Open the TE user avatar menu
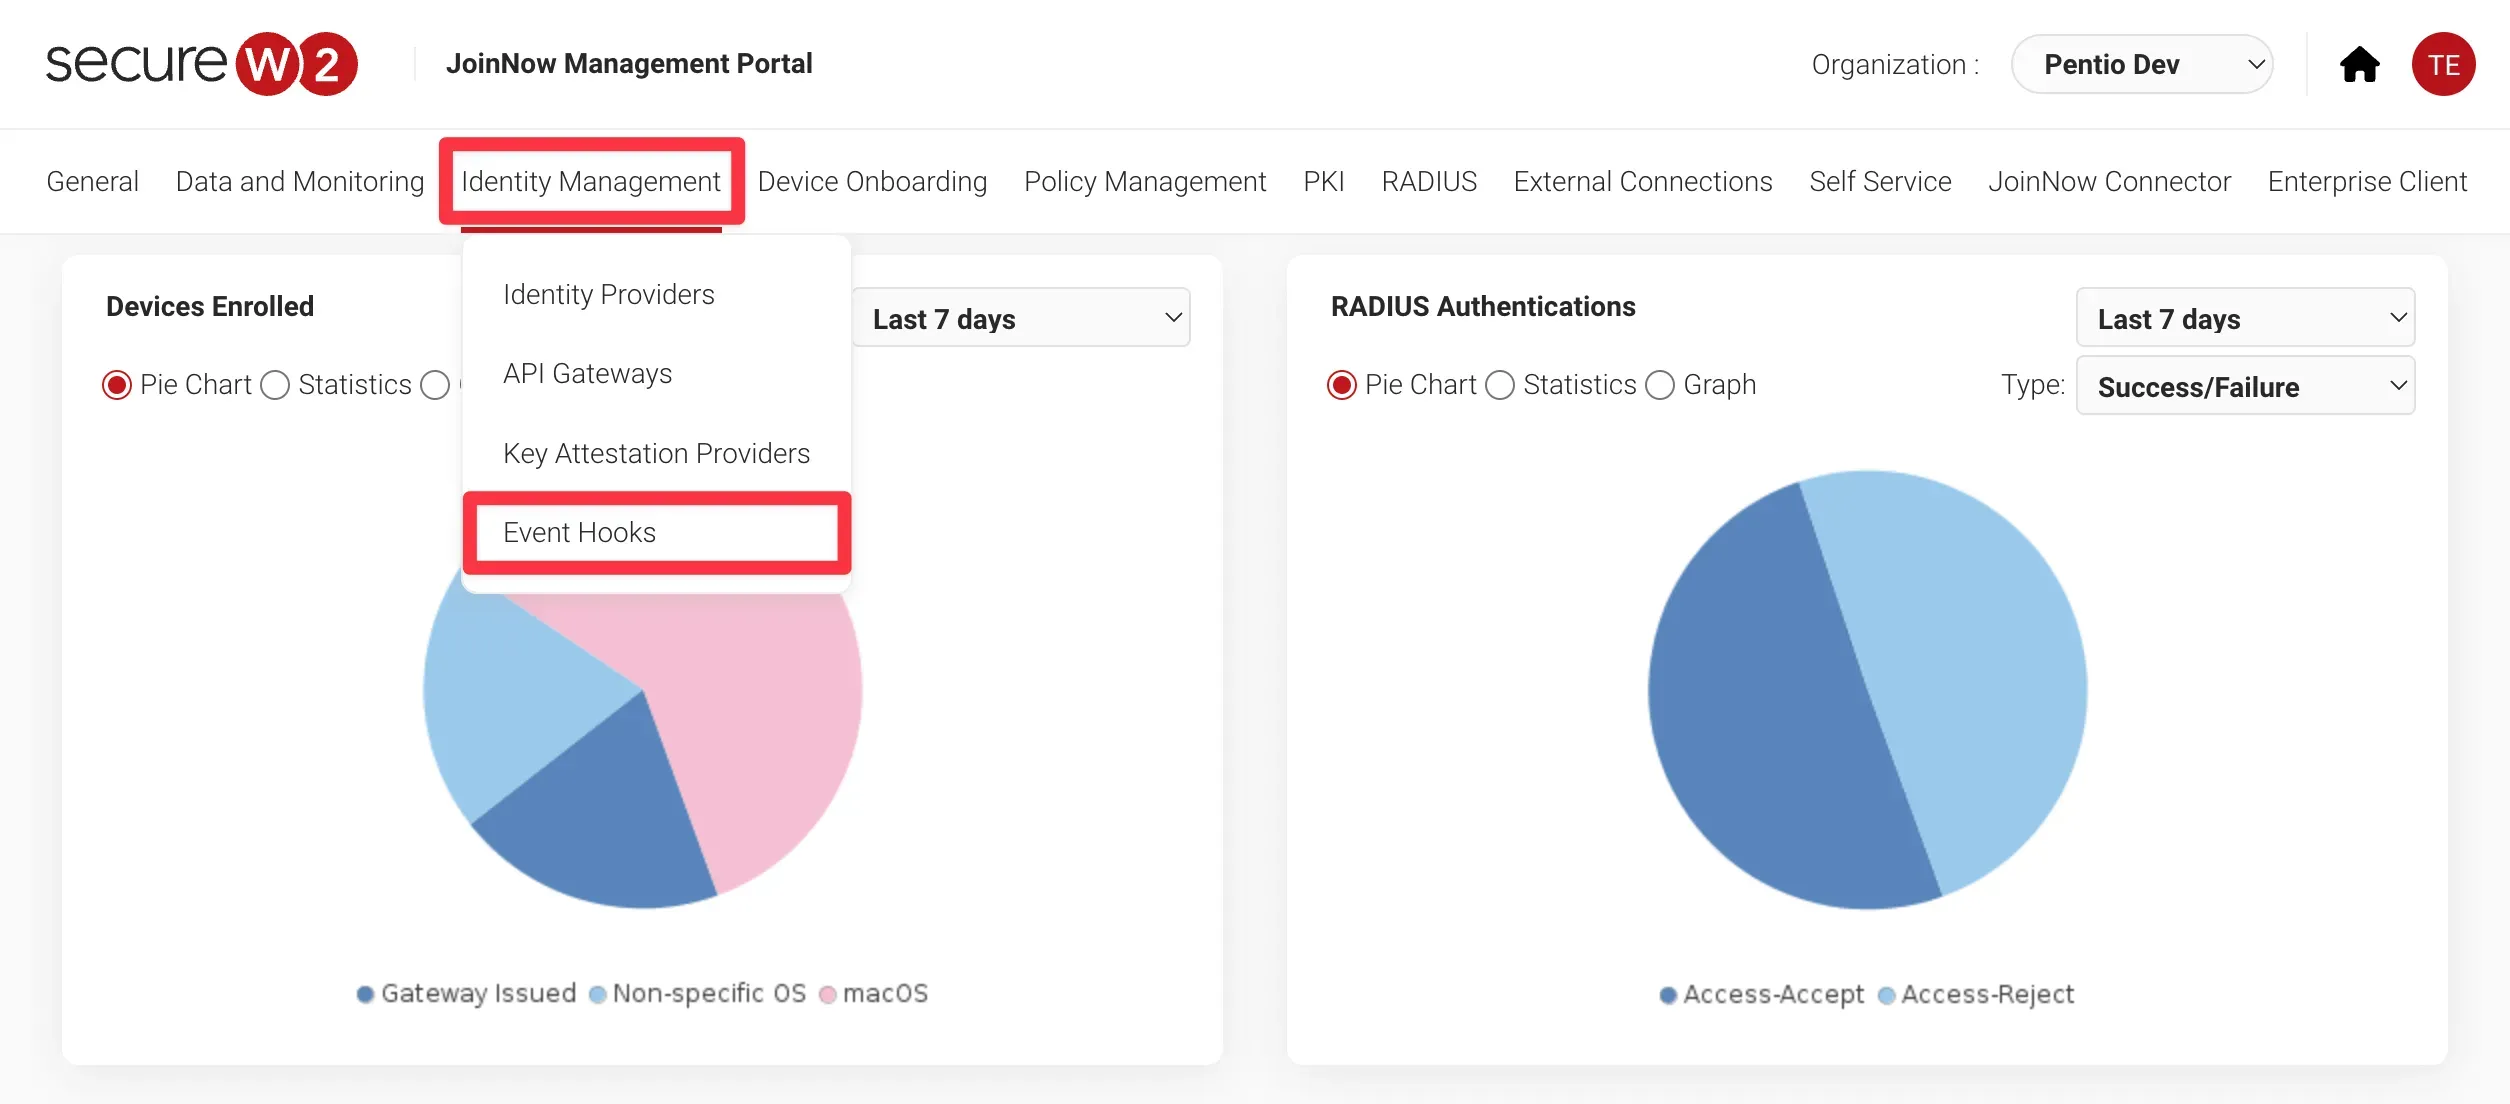Image resolution: width=2510 pixels, height=1104 pixels. click(2443, 65)
